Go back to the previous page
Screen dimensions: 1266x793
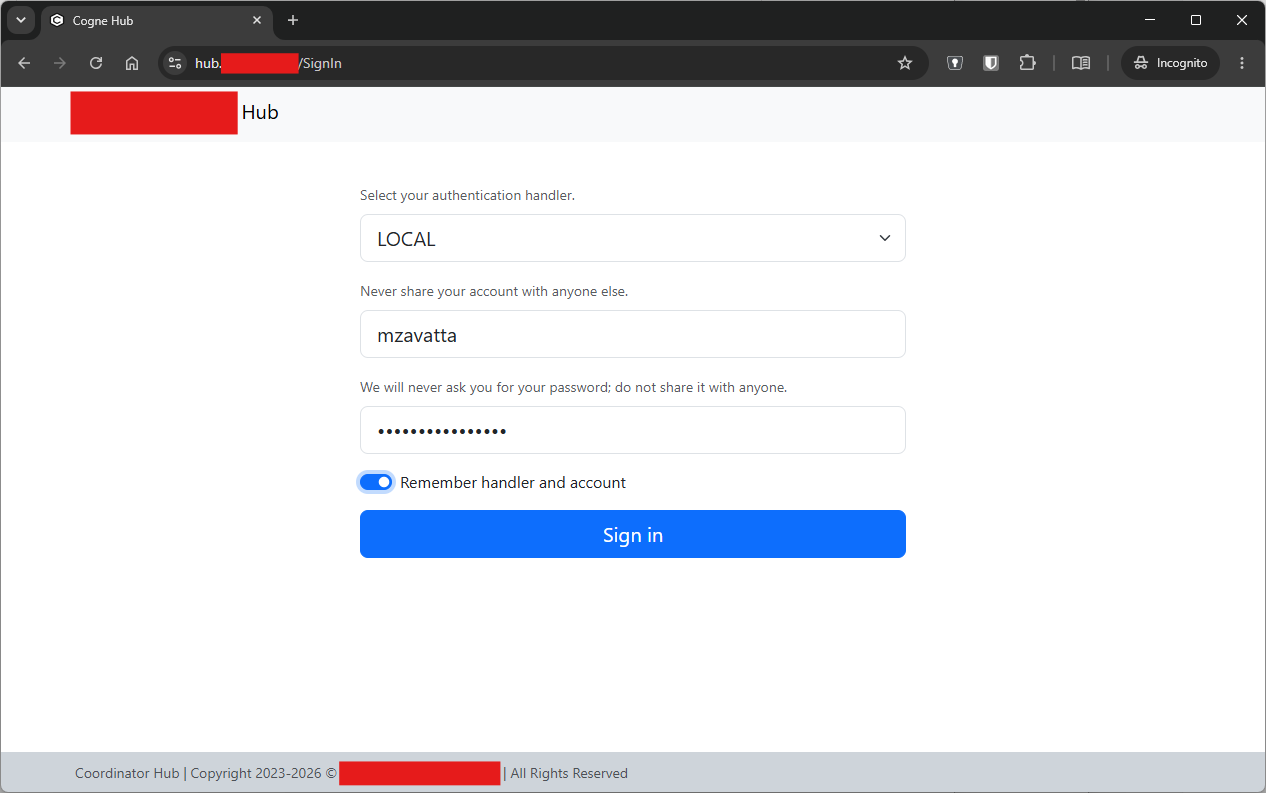click(x=24, y=63)
